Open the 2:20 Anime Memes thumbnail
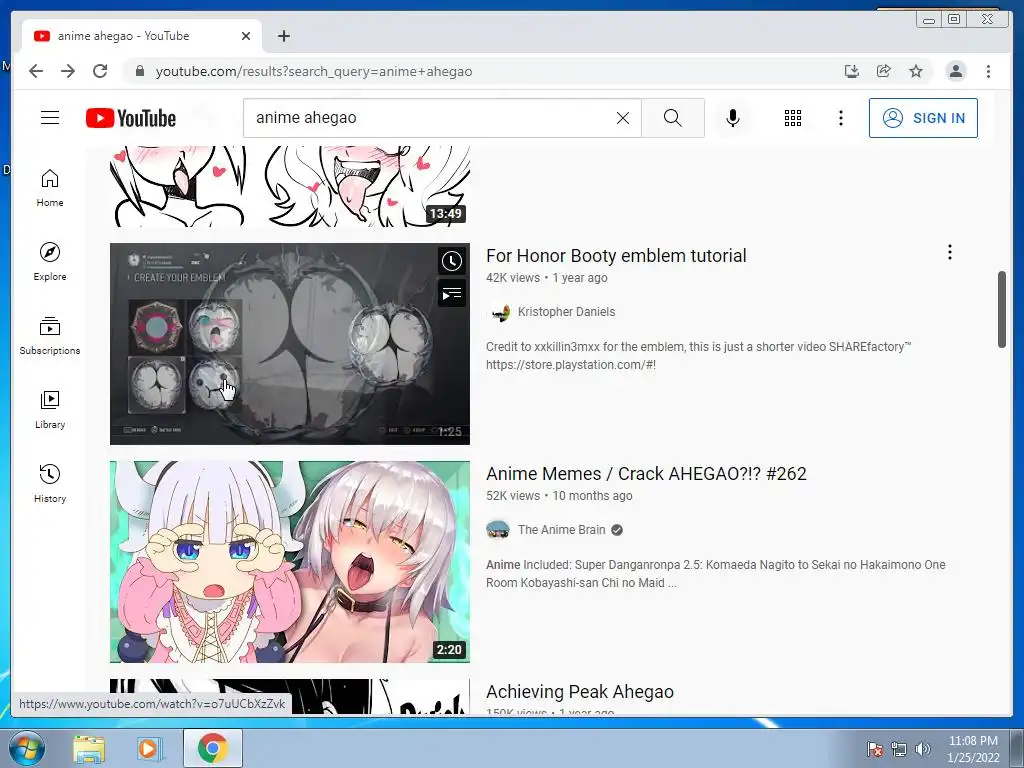 pos(290,562)
